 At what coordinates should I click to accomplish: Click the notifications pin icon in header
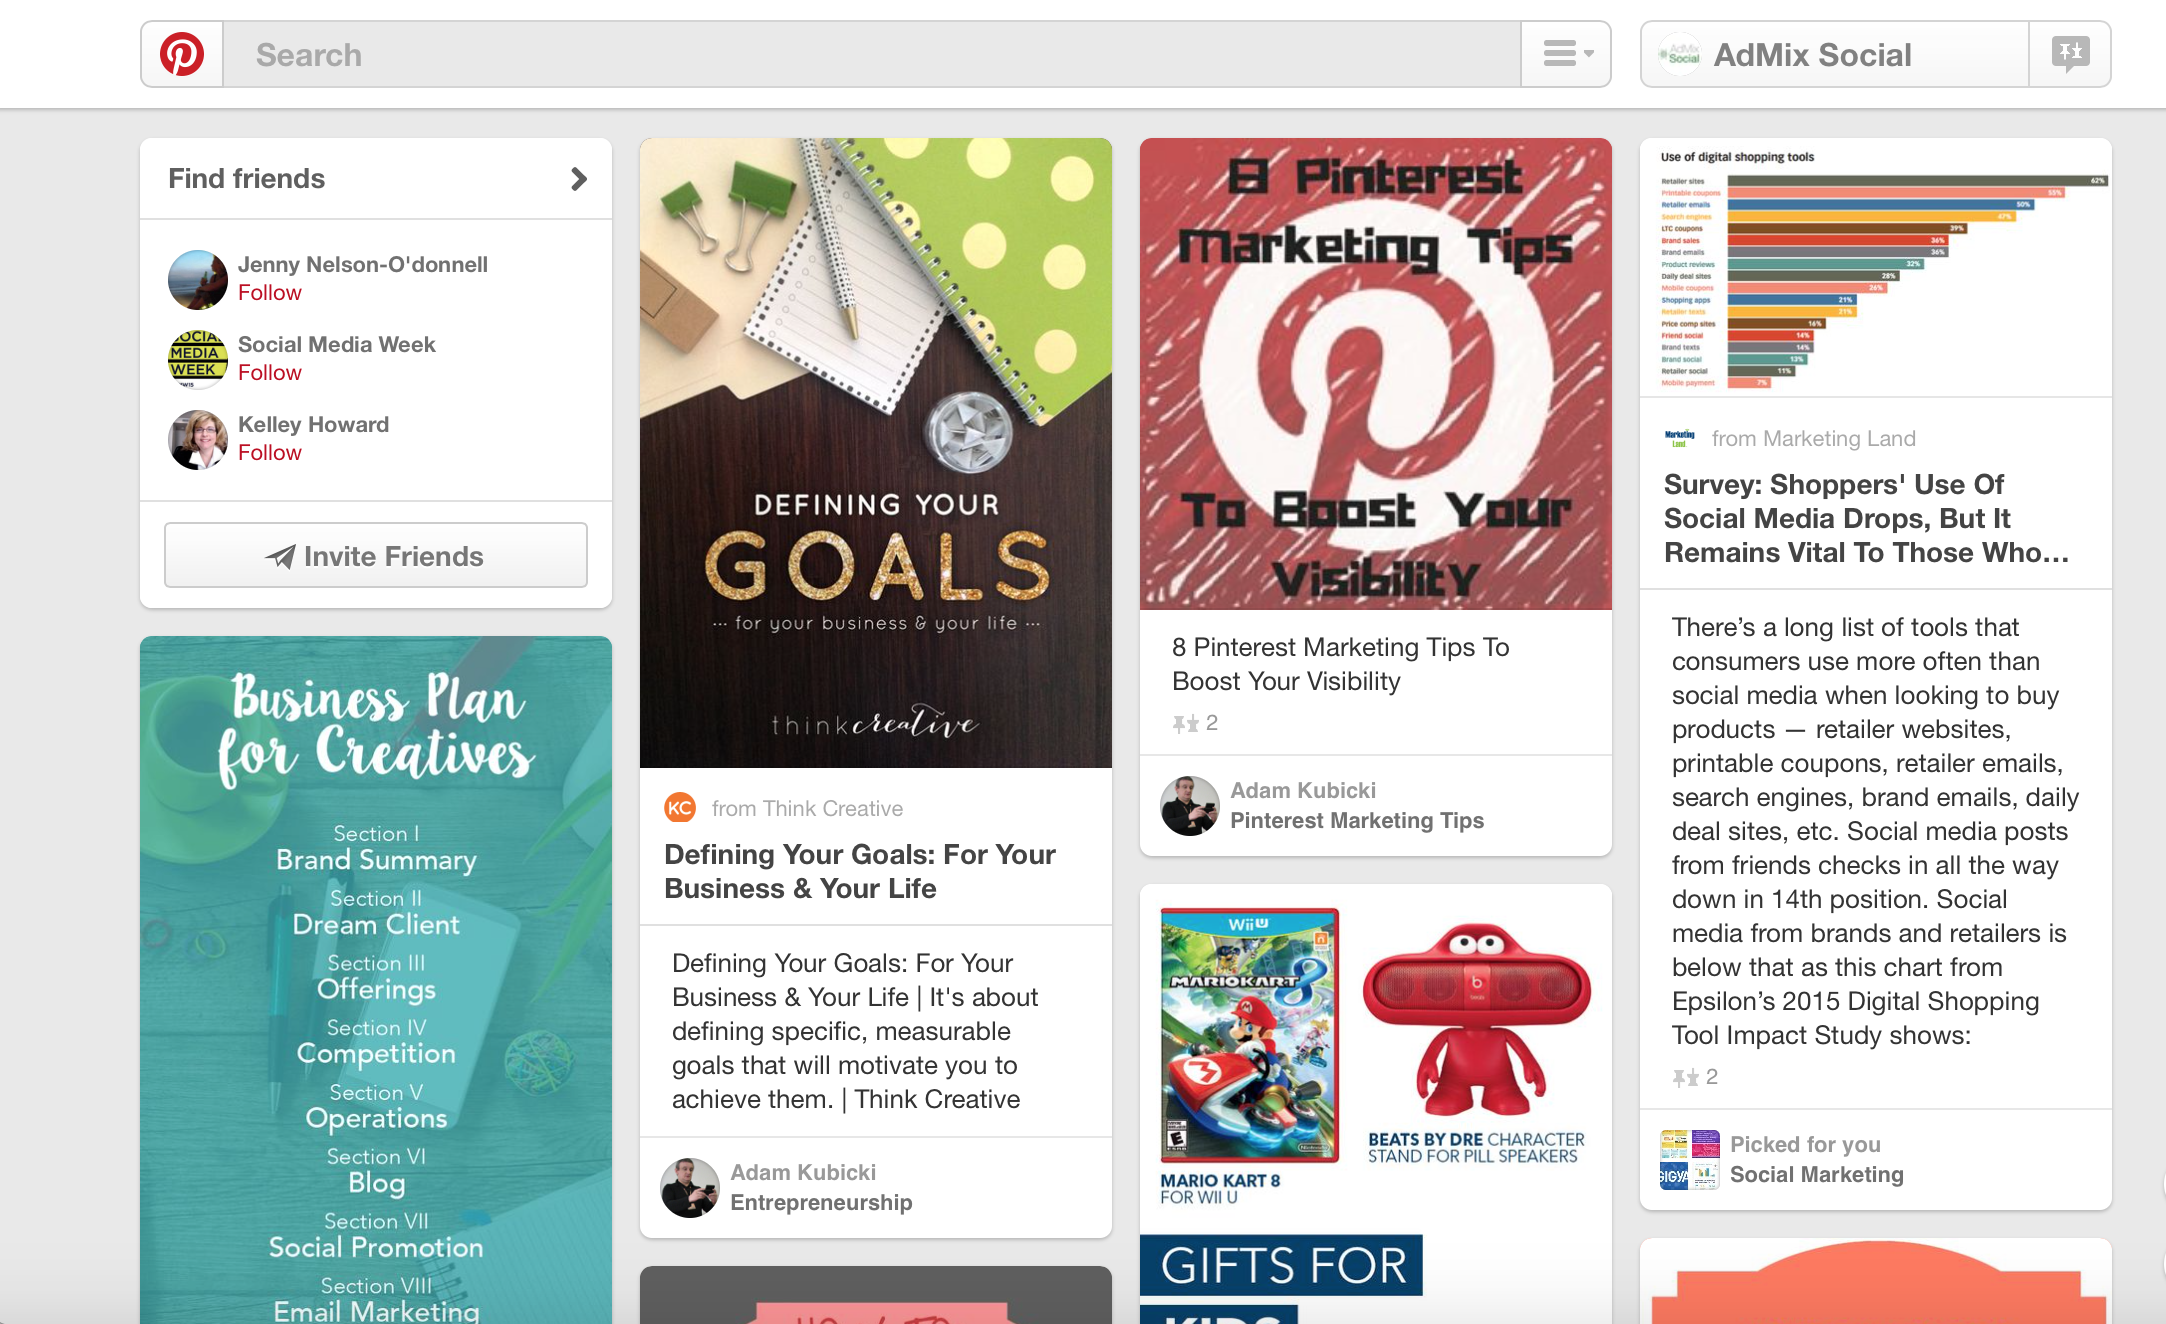(2070, 54)
